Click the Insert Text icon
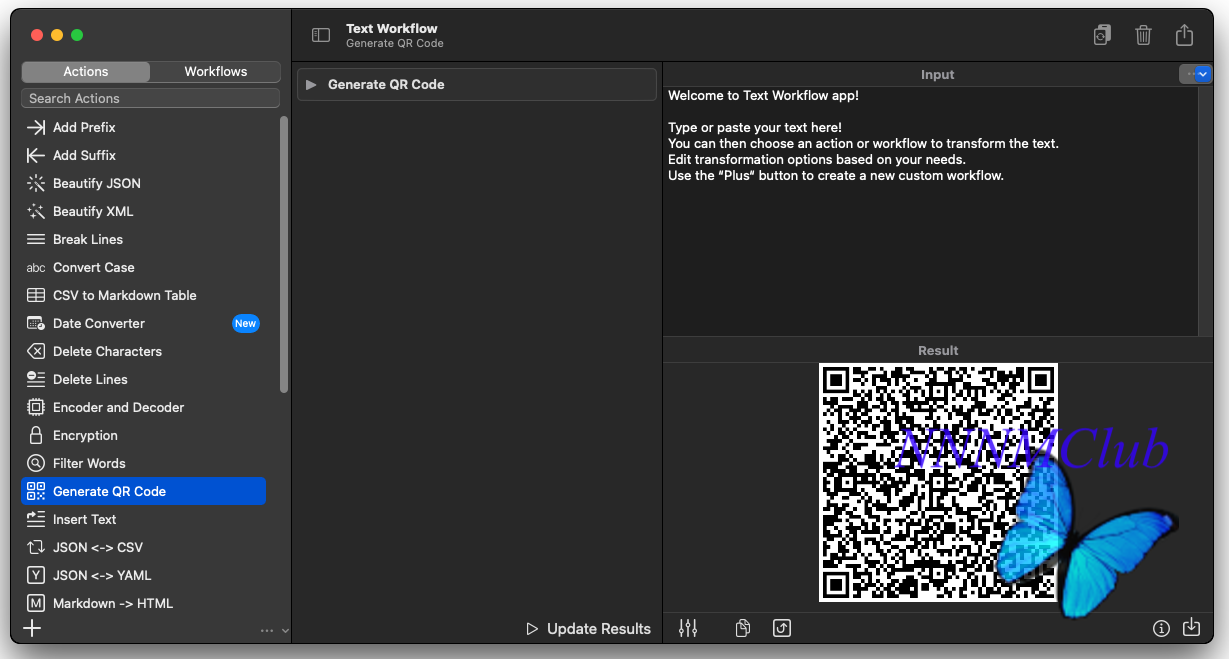The image size is (1229, 659). click(x=36, y=519)
